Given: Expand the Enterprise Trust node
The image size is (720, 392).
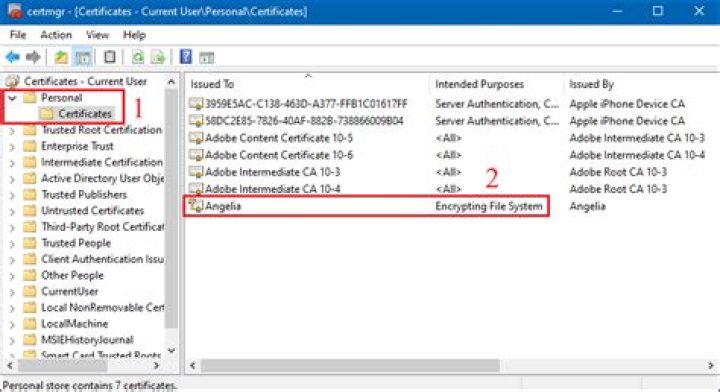Looking at the screenshot, I should pyautogui.click(x=12, y=147).
